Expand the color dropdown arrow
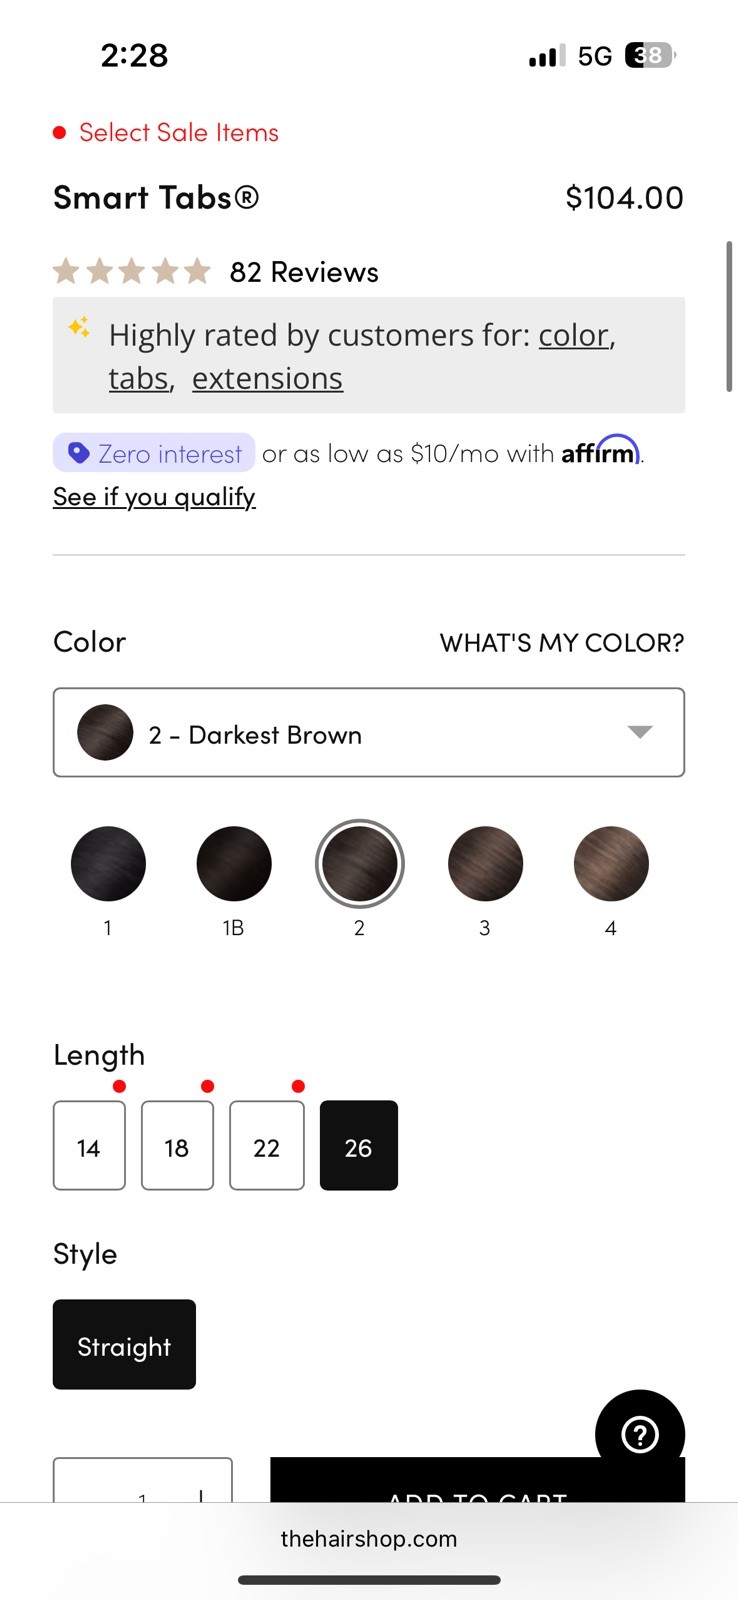 pos(640,732)
